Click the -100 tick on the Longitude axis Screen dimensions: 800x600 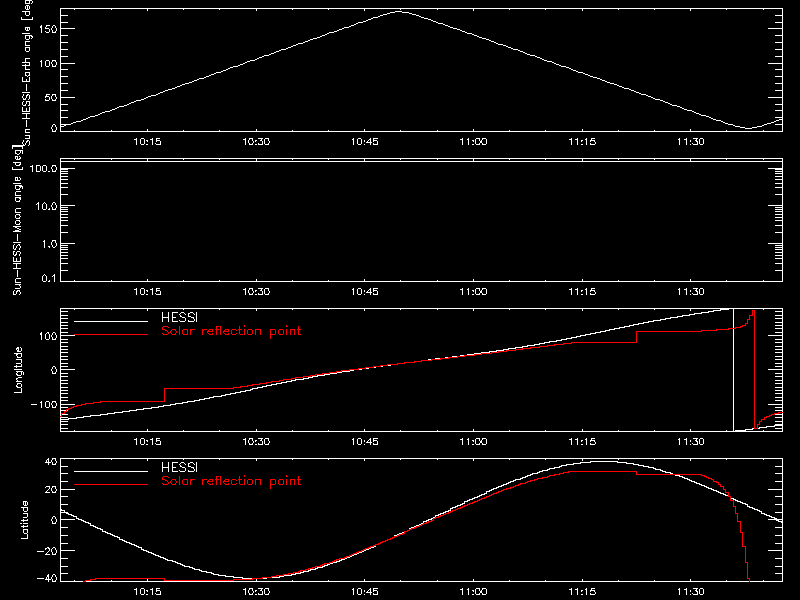[44, 405]
